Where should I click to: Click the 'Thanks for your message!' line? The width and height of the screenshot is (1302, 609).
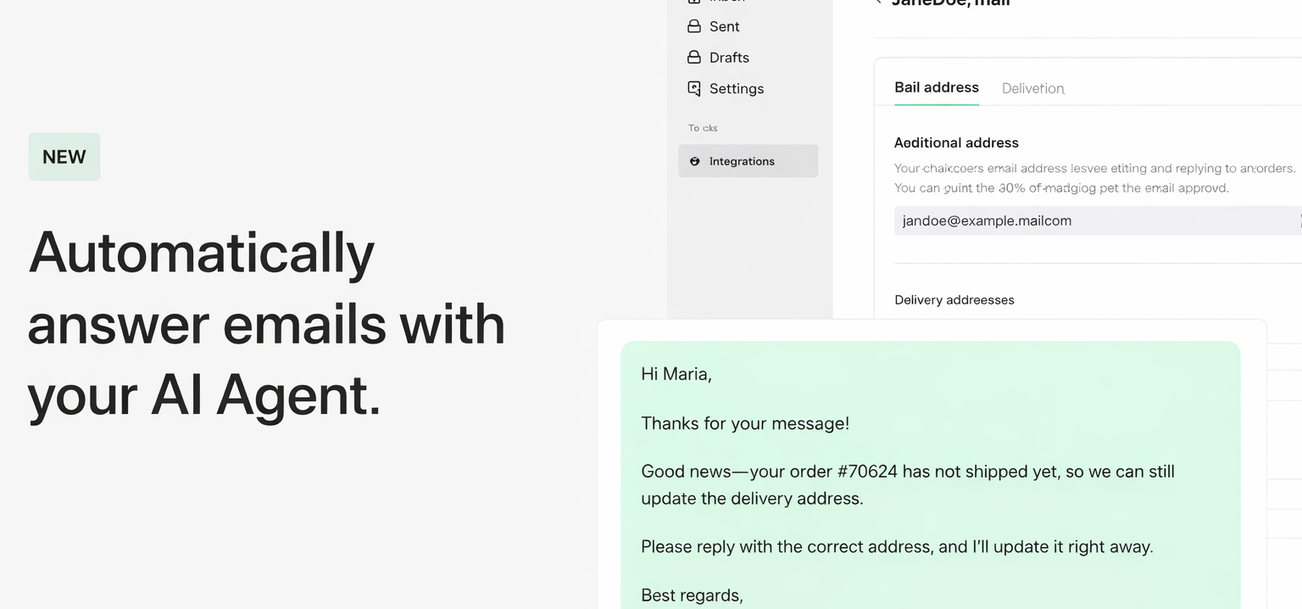click(745, 423)
